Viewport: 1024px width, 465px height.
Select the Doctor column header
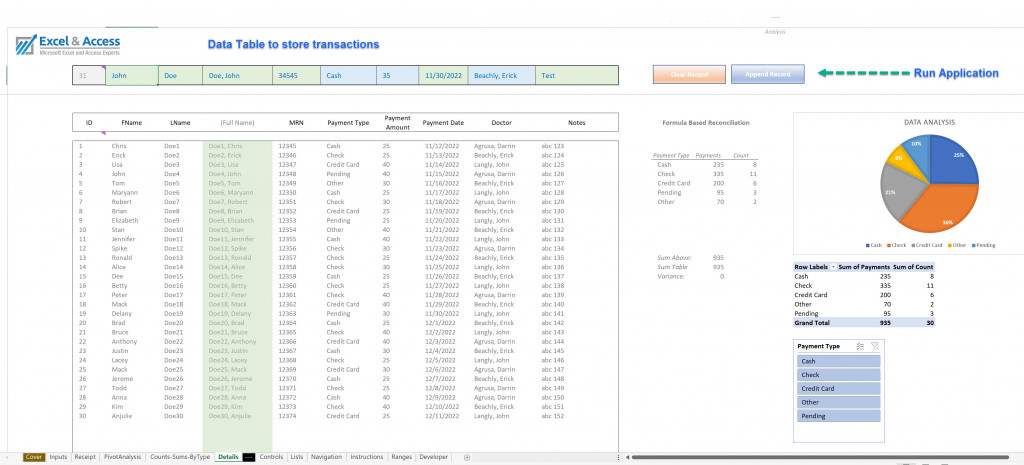coord(502,122)
